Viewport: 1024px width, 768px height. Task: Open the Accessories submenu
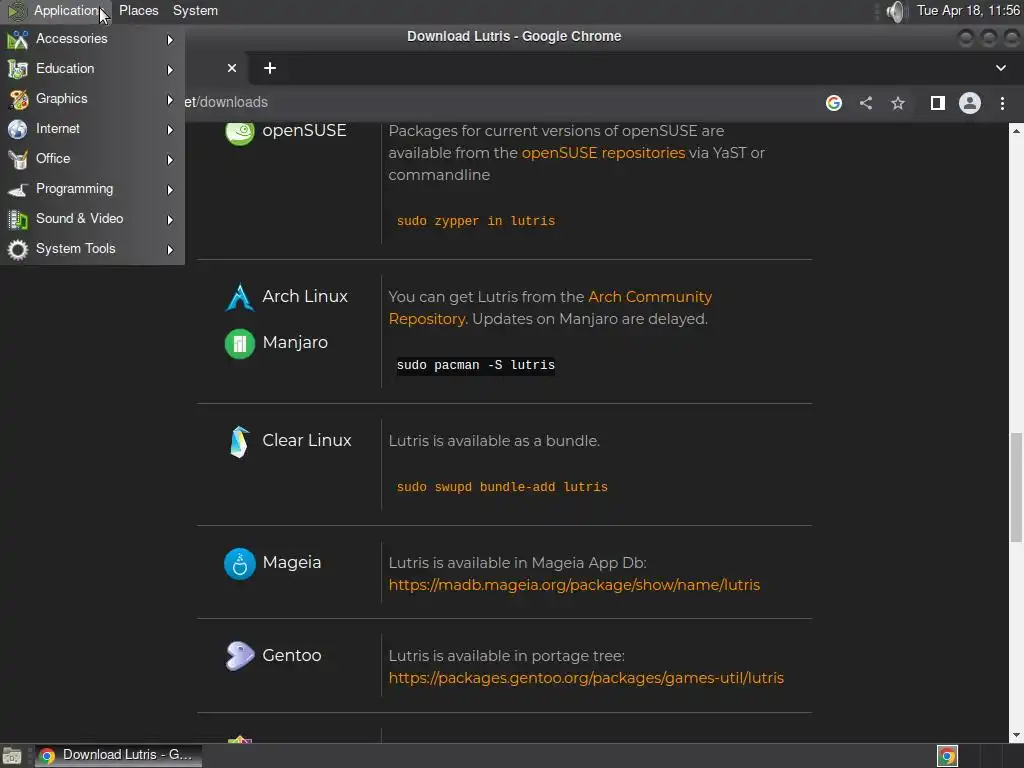(92, 39)
